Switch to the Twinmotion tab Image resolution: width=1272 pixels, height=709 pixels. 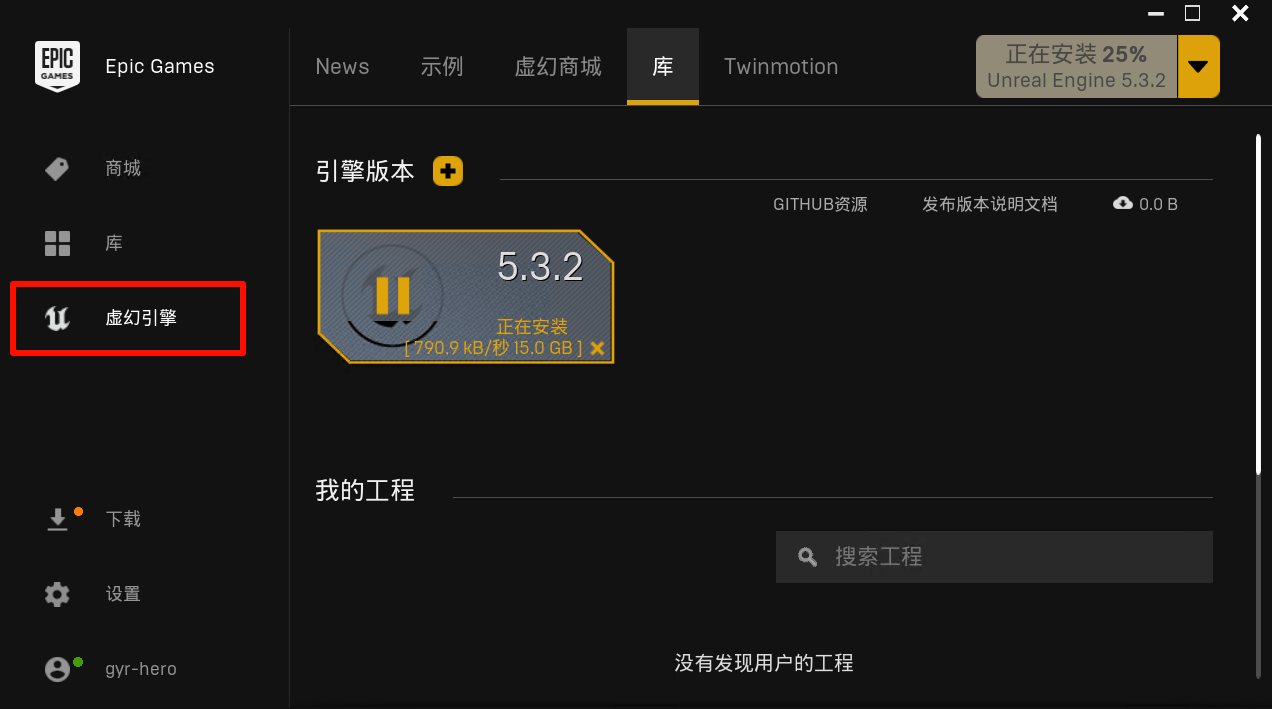pos(780,66)
